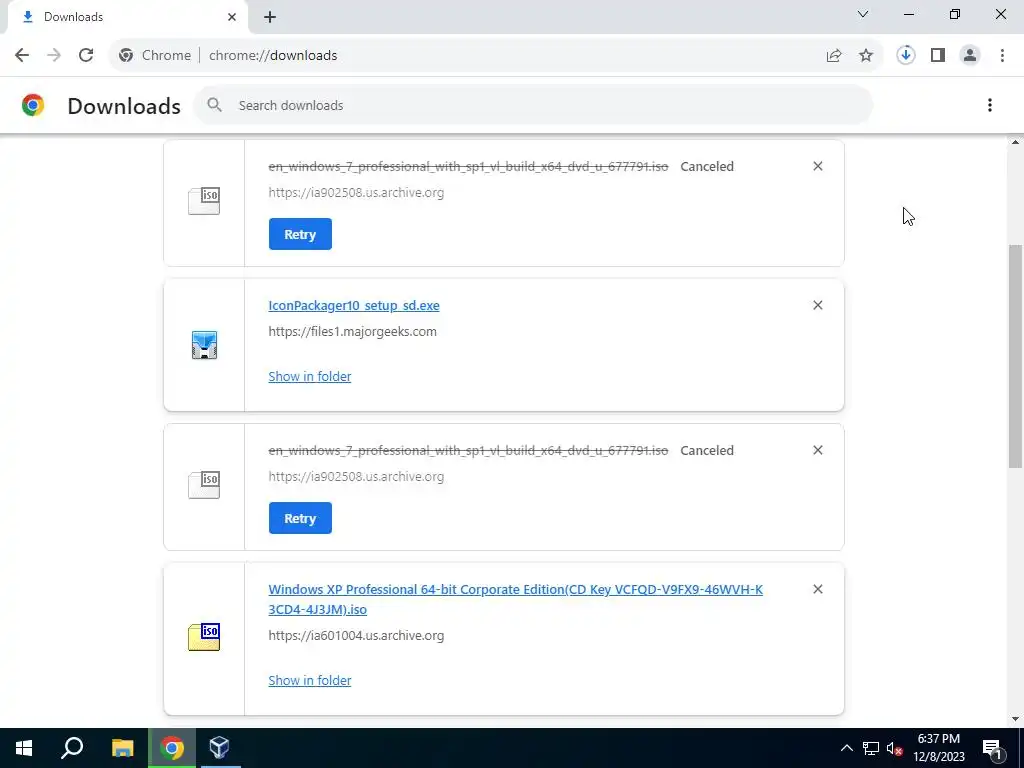
Task: Share this page via the share icon
Action: (834, 56)
